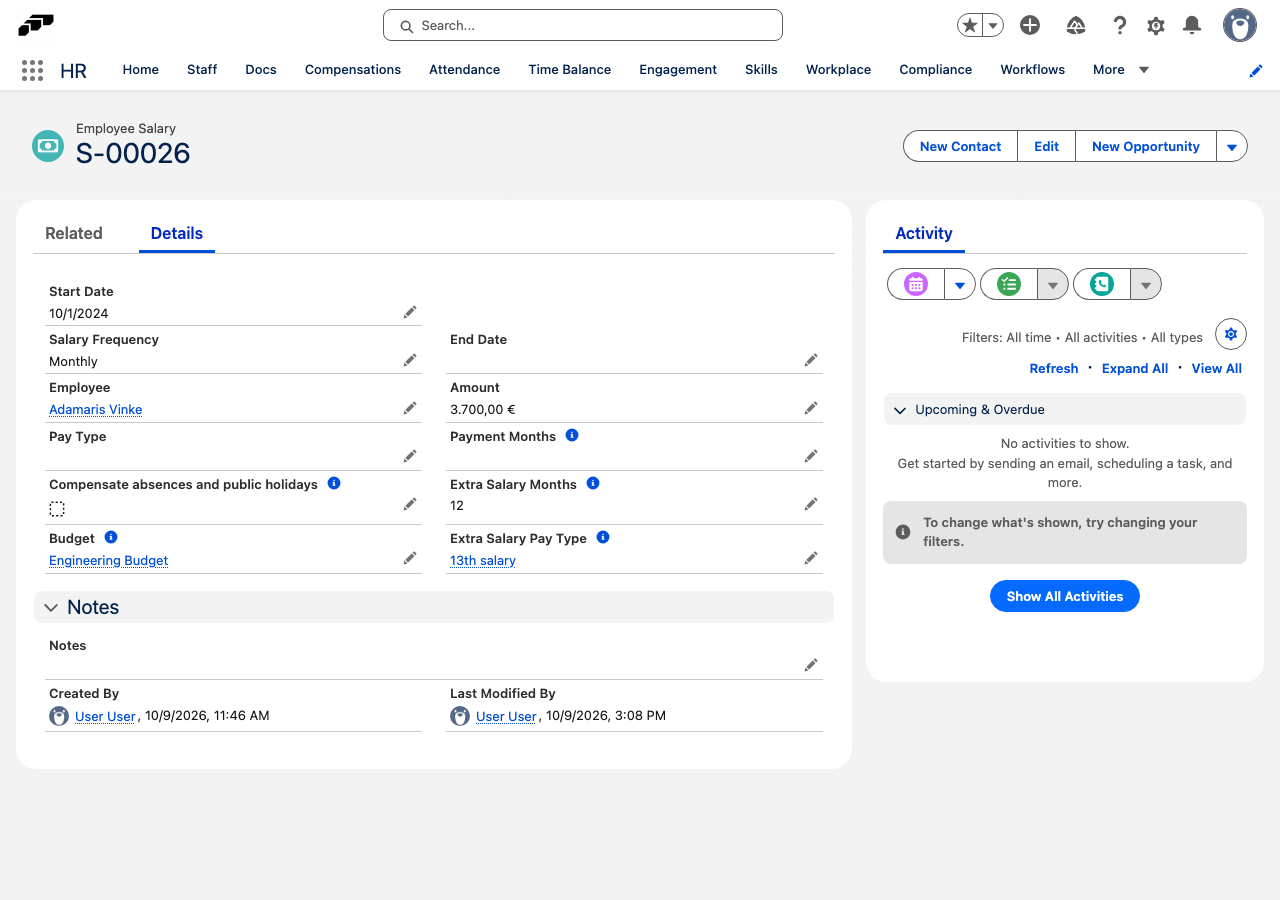
Task: Open the Workflows nav tab
Action: (1032, 70)
